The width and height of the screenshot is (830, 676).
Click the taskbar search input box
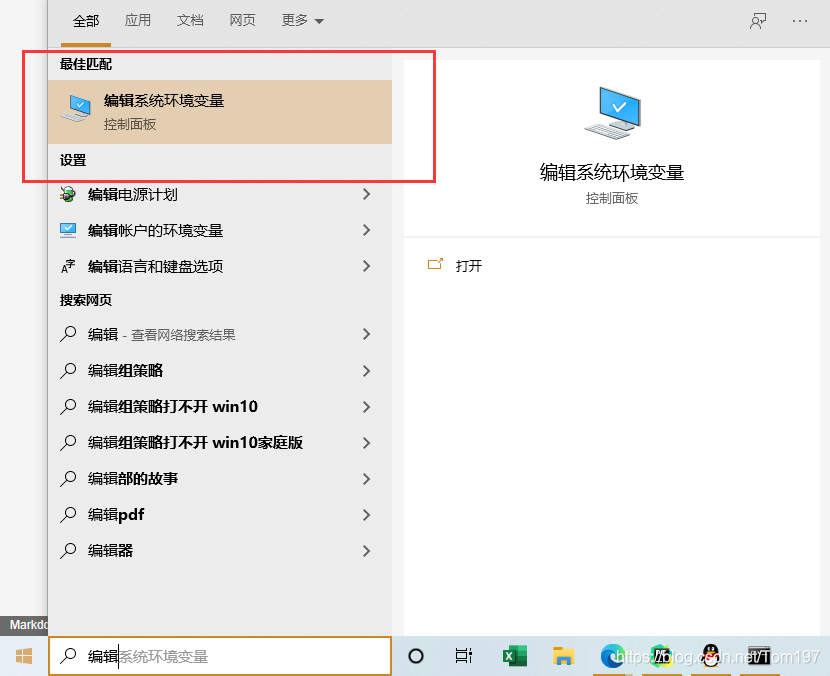(x=220, y=656)
